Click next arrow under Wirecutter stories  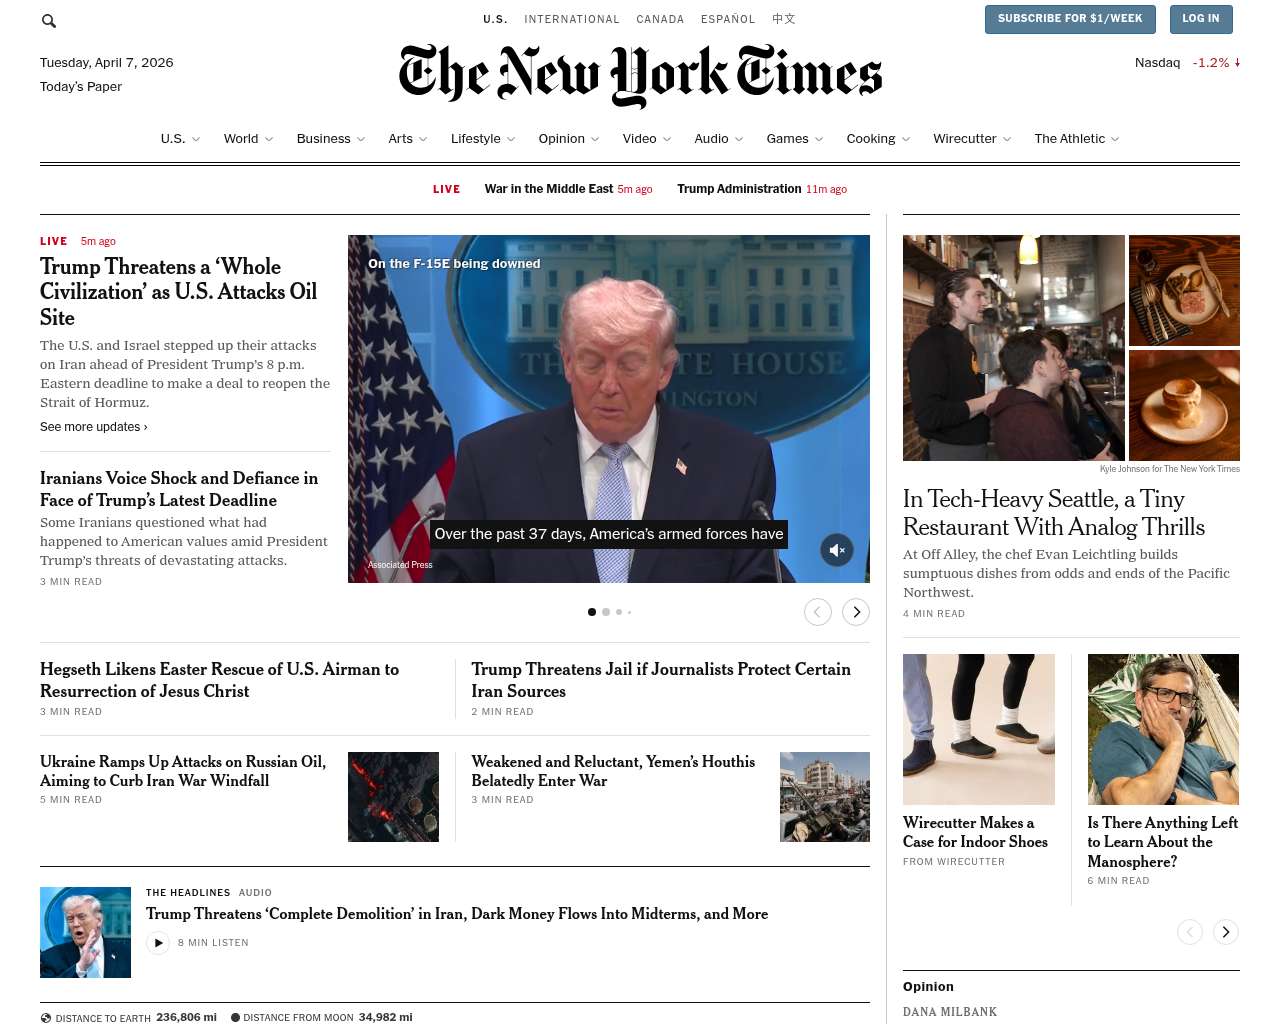click(1226, 932)
